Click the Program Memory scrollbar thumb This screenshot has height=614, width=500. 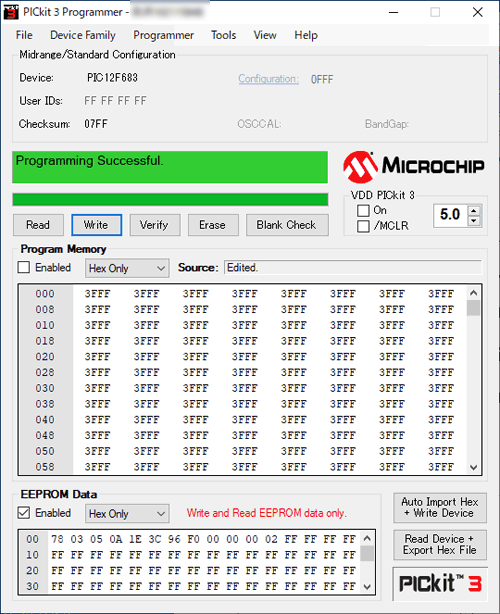click(x=473, y=308)
